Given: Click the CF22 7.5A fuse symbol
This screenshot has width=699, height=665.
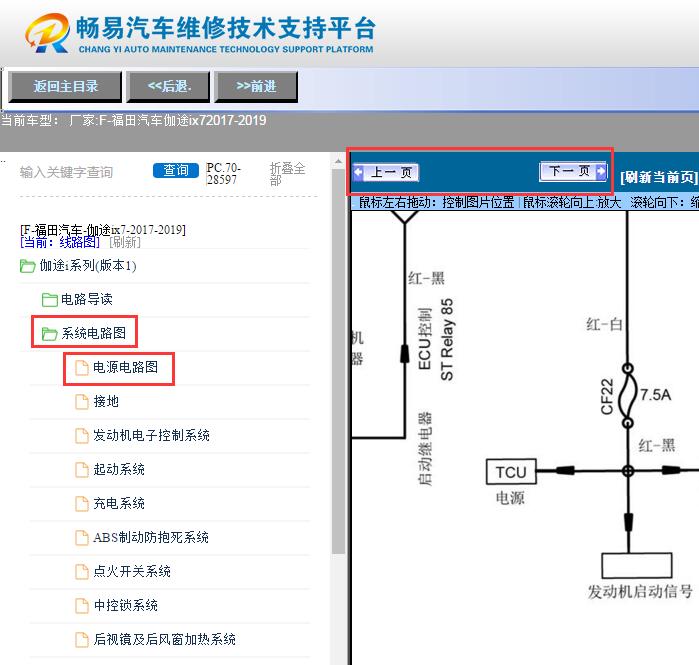Looking at the screenshot, I should pyautogui.click(x=628, y=395).
